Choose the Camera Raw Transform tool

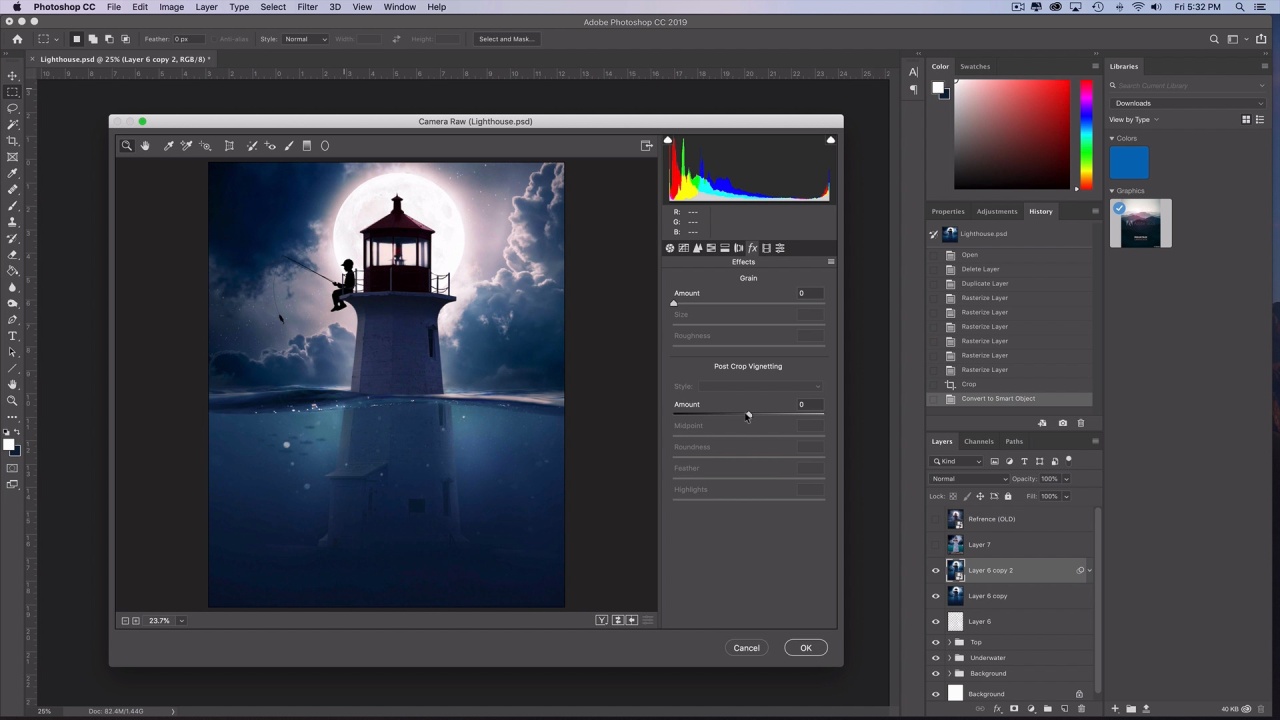pyautogui.click(x=229, y=146)
